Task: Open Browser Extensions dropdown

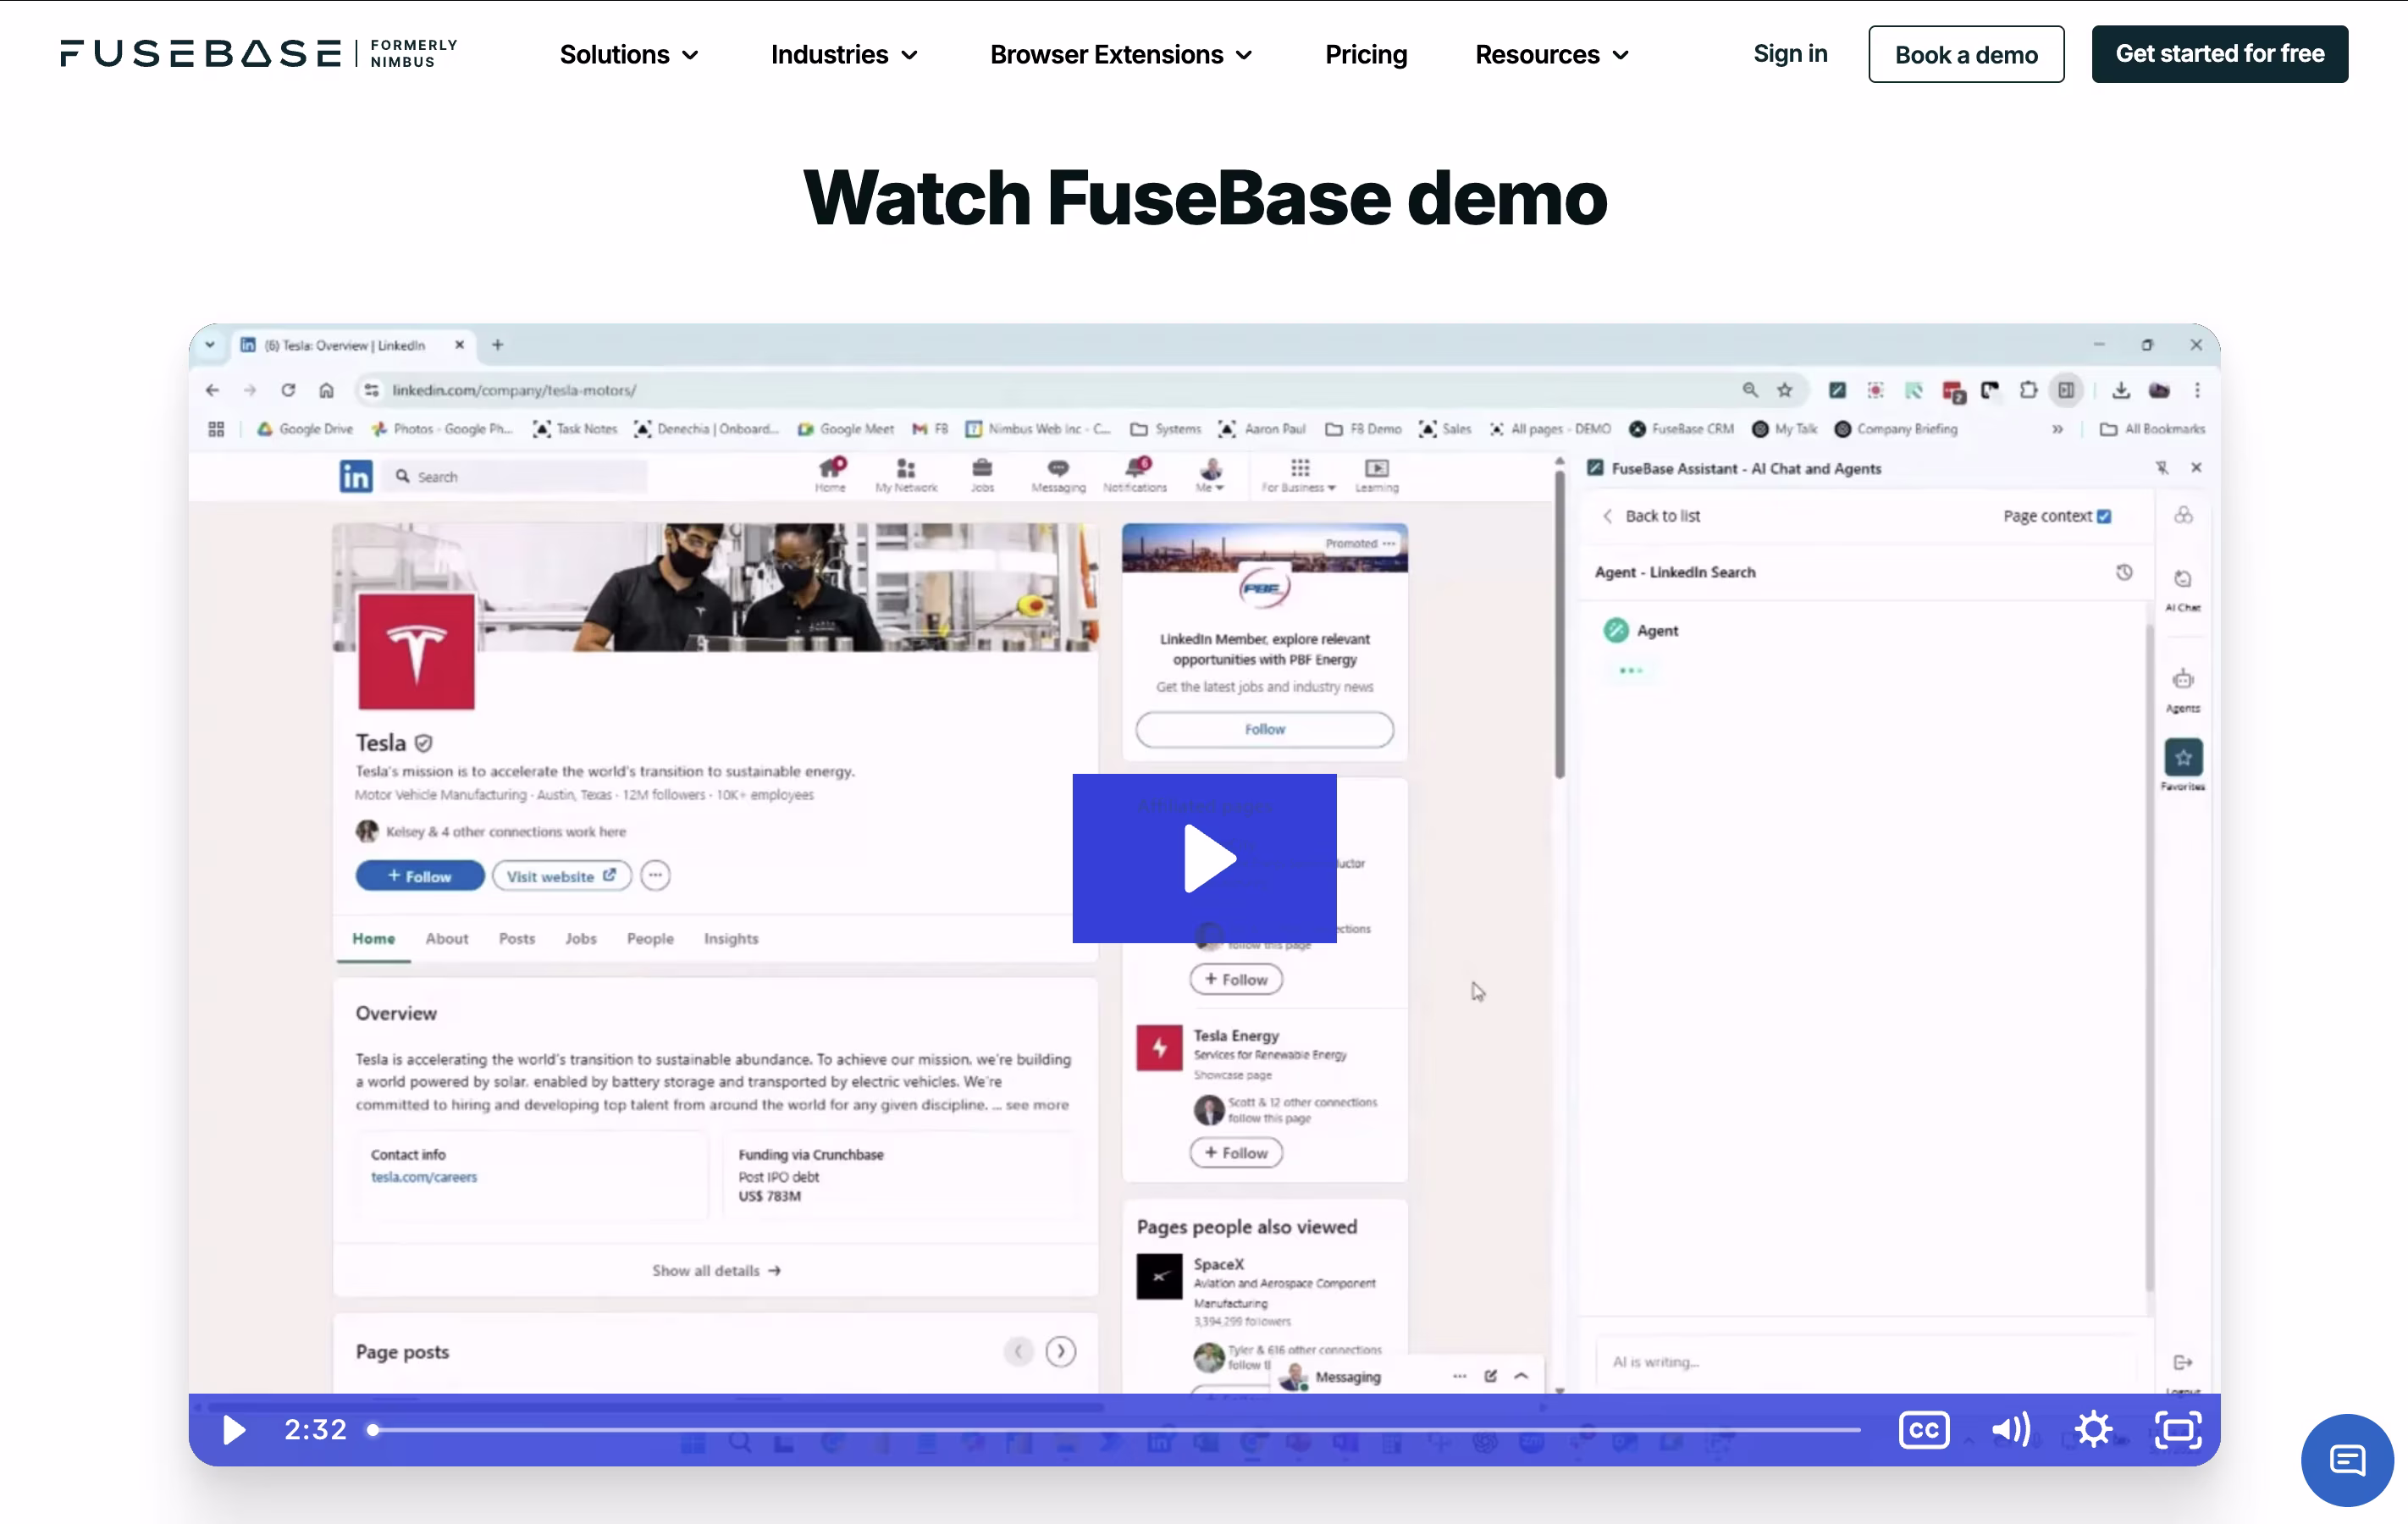Action: click(x=1120, y=54)
